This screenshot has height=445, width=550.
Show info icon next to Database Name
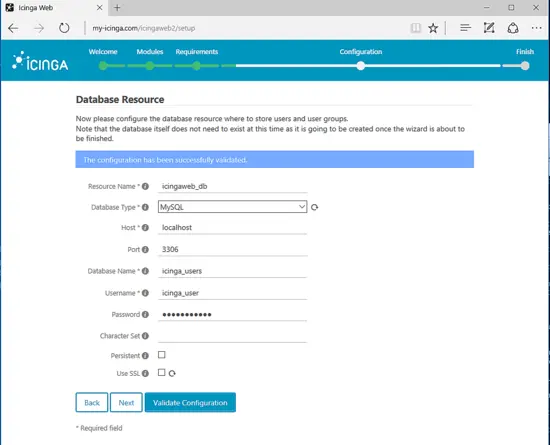tap(145, 271)
